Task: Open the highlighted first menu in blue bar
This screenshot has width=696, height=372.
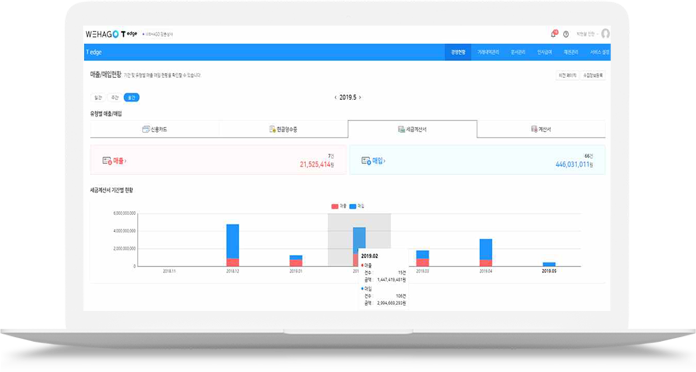Action: (x=458, y=52)
